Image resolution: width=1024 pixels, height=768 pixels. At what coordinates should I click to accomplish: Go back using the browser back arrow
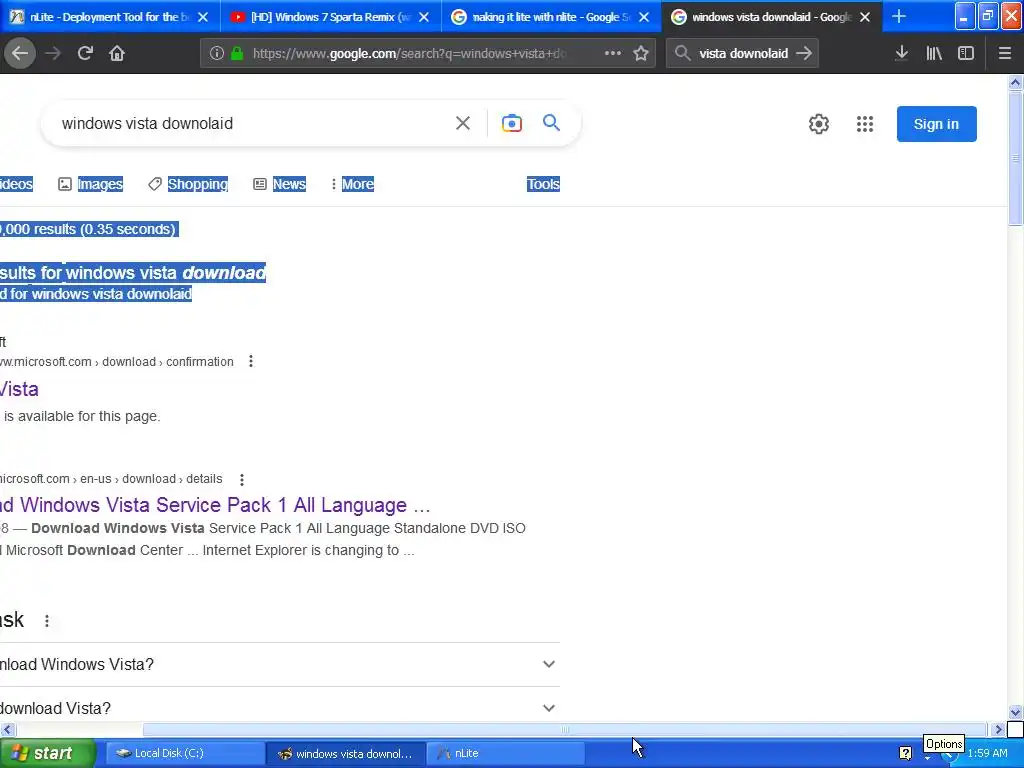[20, 54]
